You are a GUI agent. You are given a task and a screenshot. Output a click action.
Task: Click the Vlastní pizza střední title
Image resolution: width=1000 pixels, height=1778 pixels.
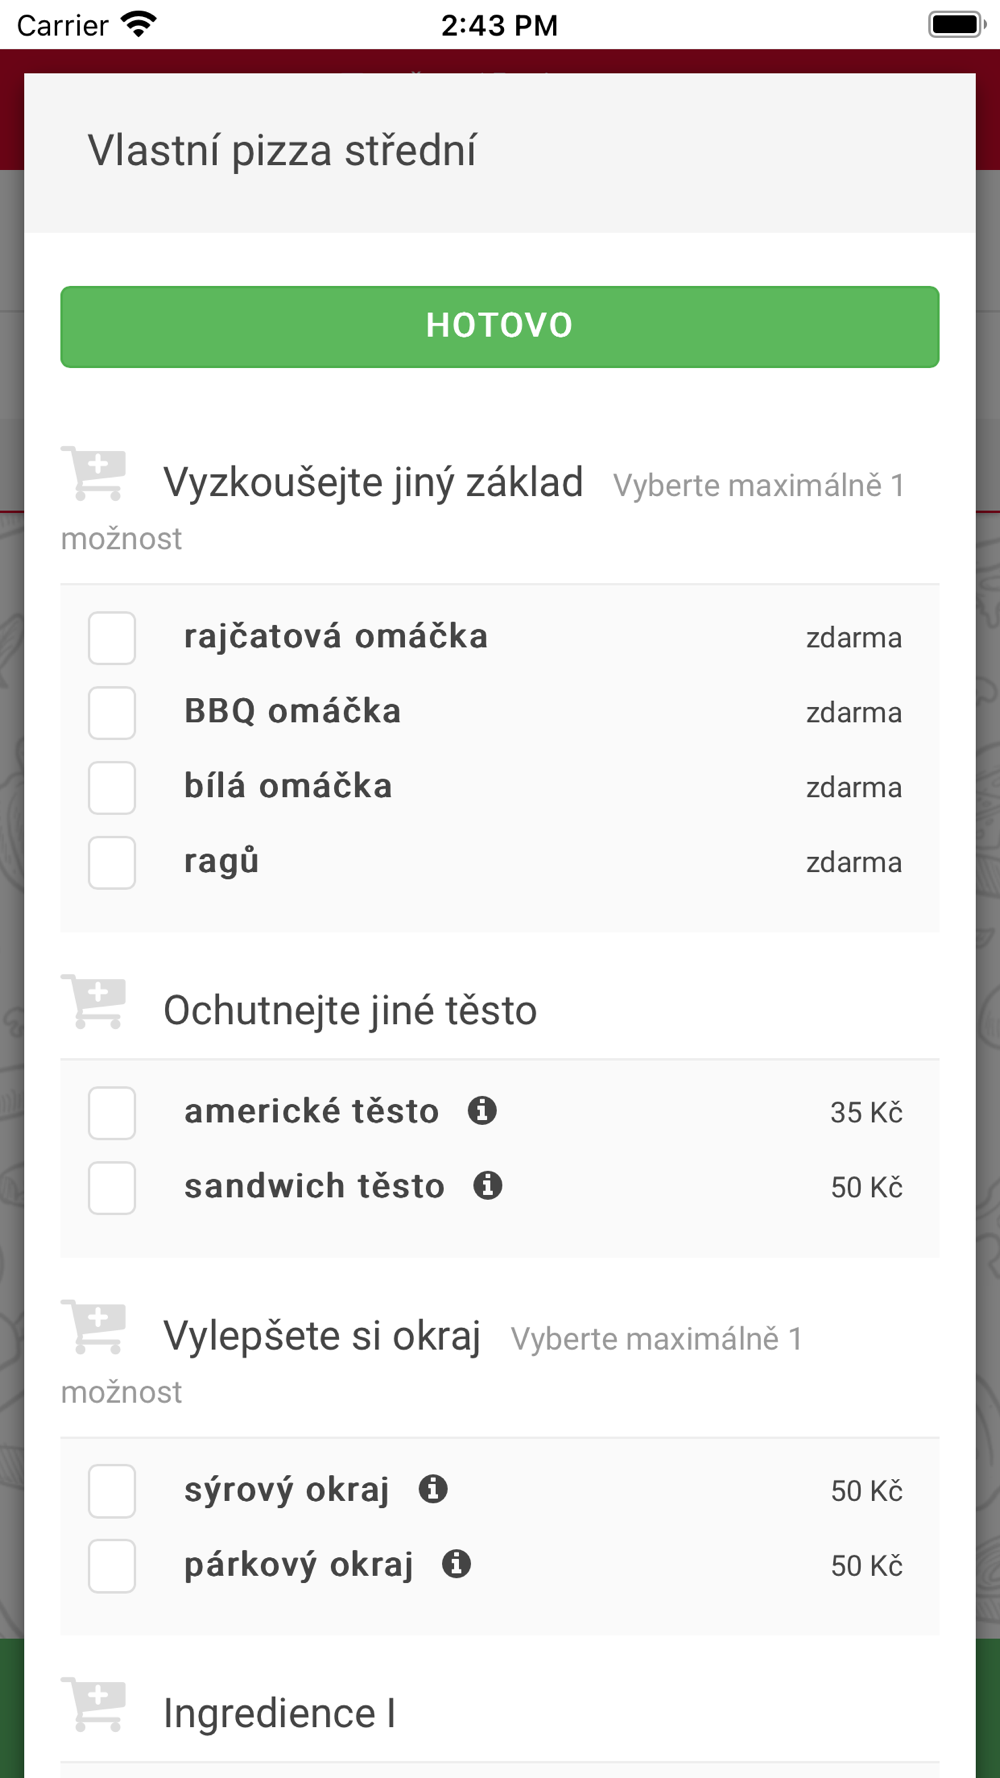click(282, 151)
